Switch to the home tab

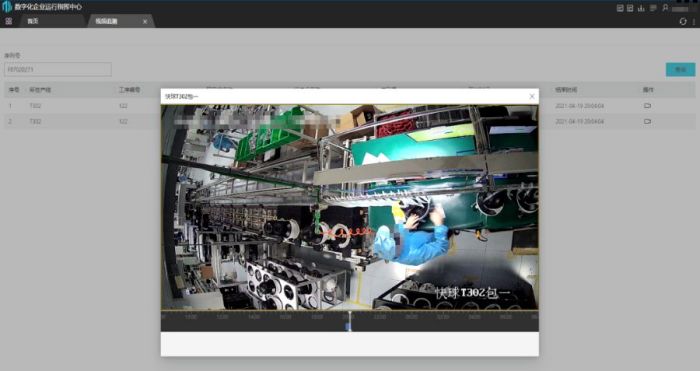(33, 21)
